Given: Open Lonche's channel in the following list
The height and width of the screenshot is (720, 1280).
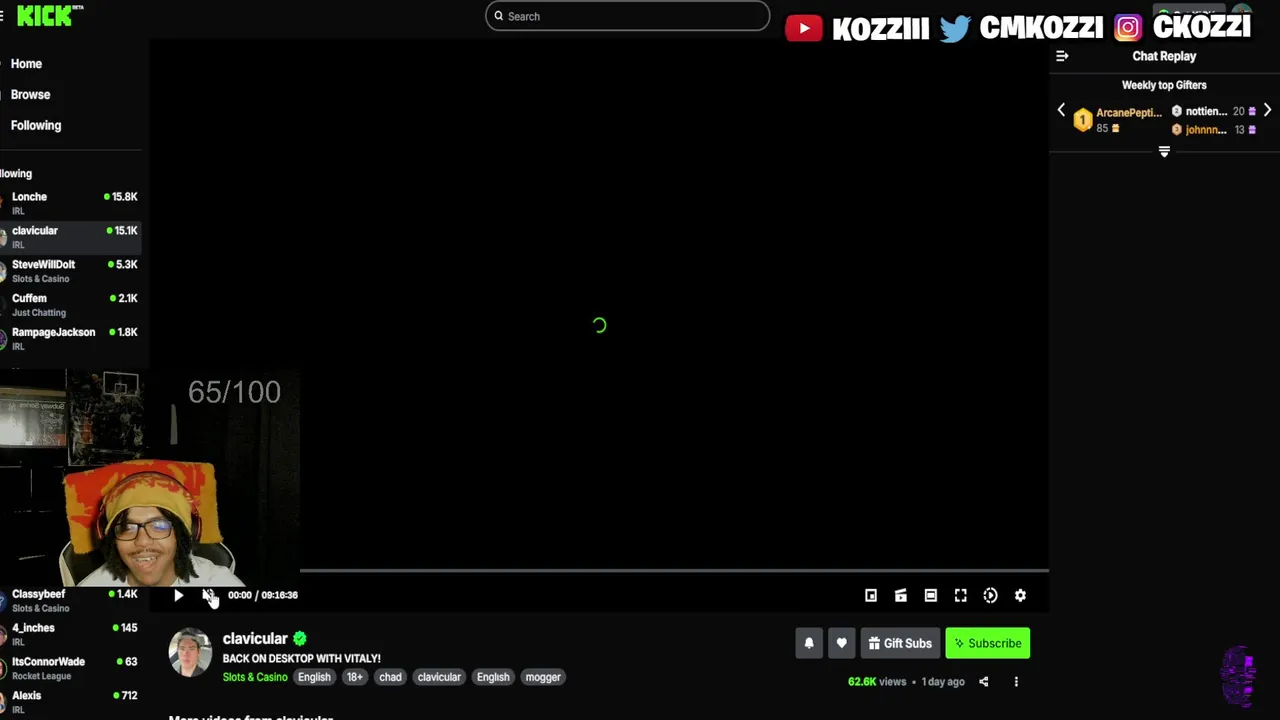Looking at the screenshot, I should click(70, 203).
